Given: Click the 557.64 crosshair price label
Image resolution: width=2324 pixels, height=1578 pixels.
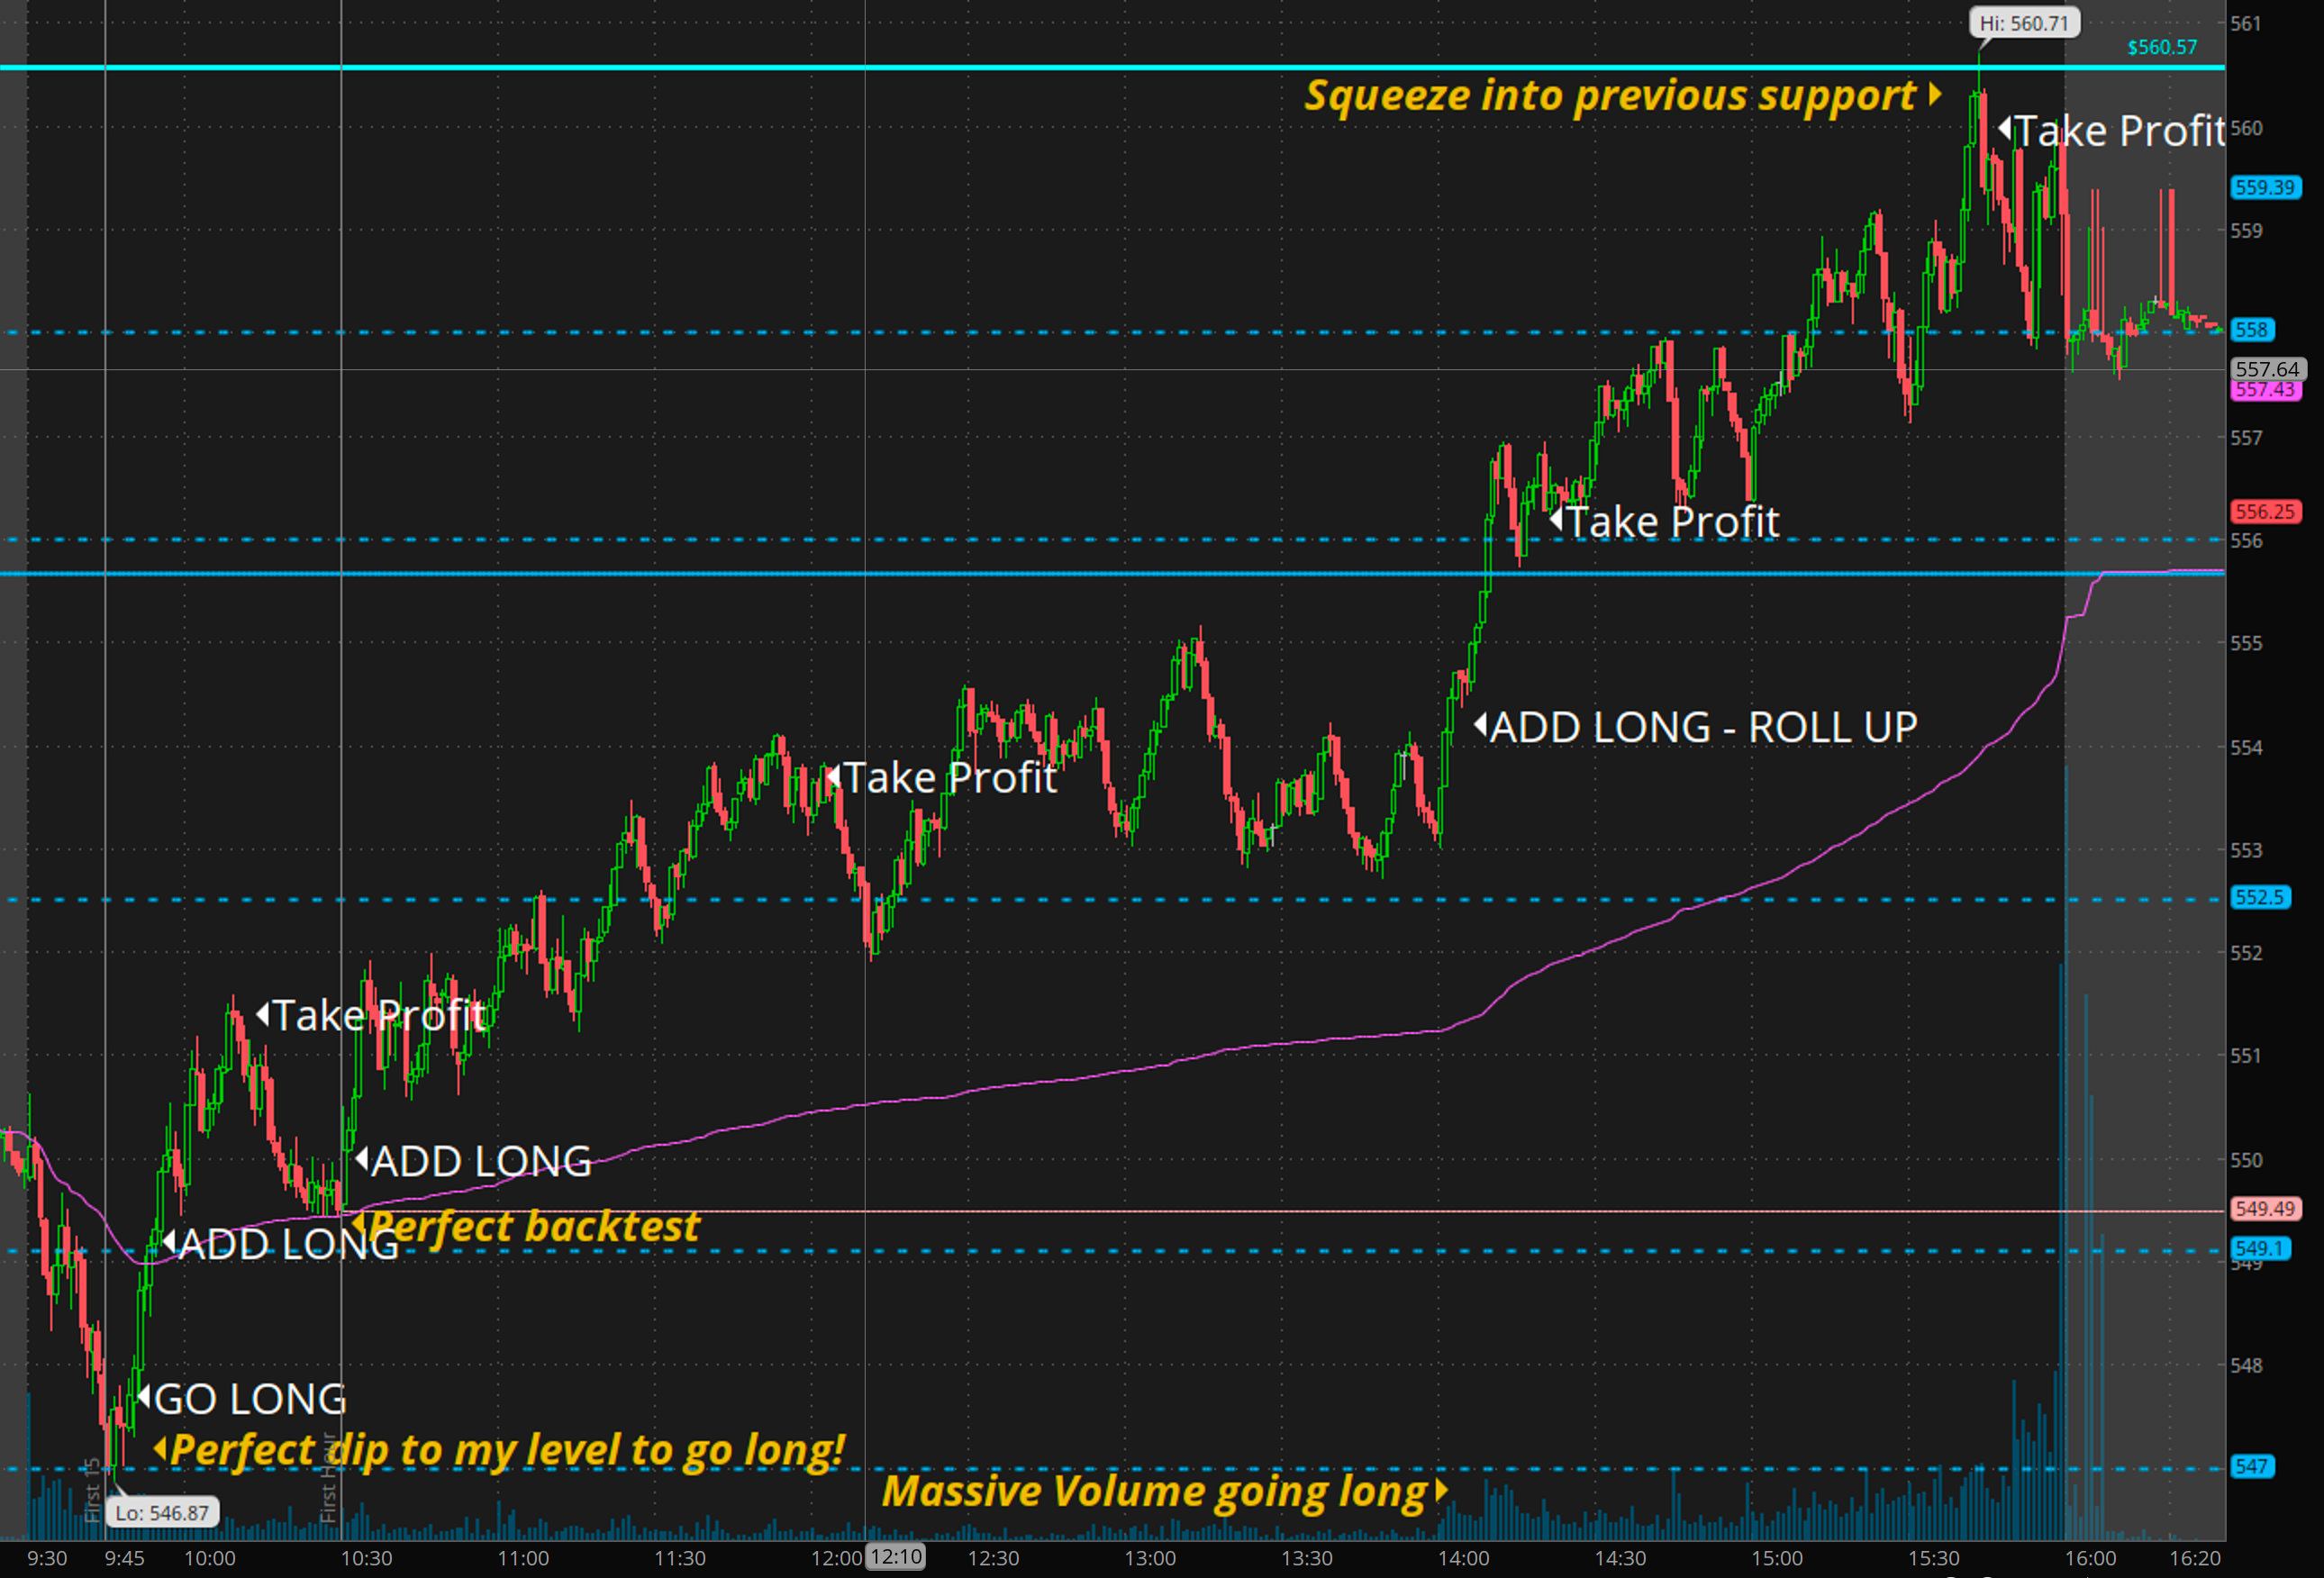Looking at the screenshot, I should [2267, 369].
